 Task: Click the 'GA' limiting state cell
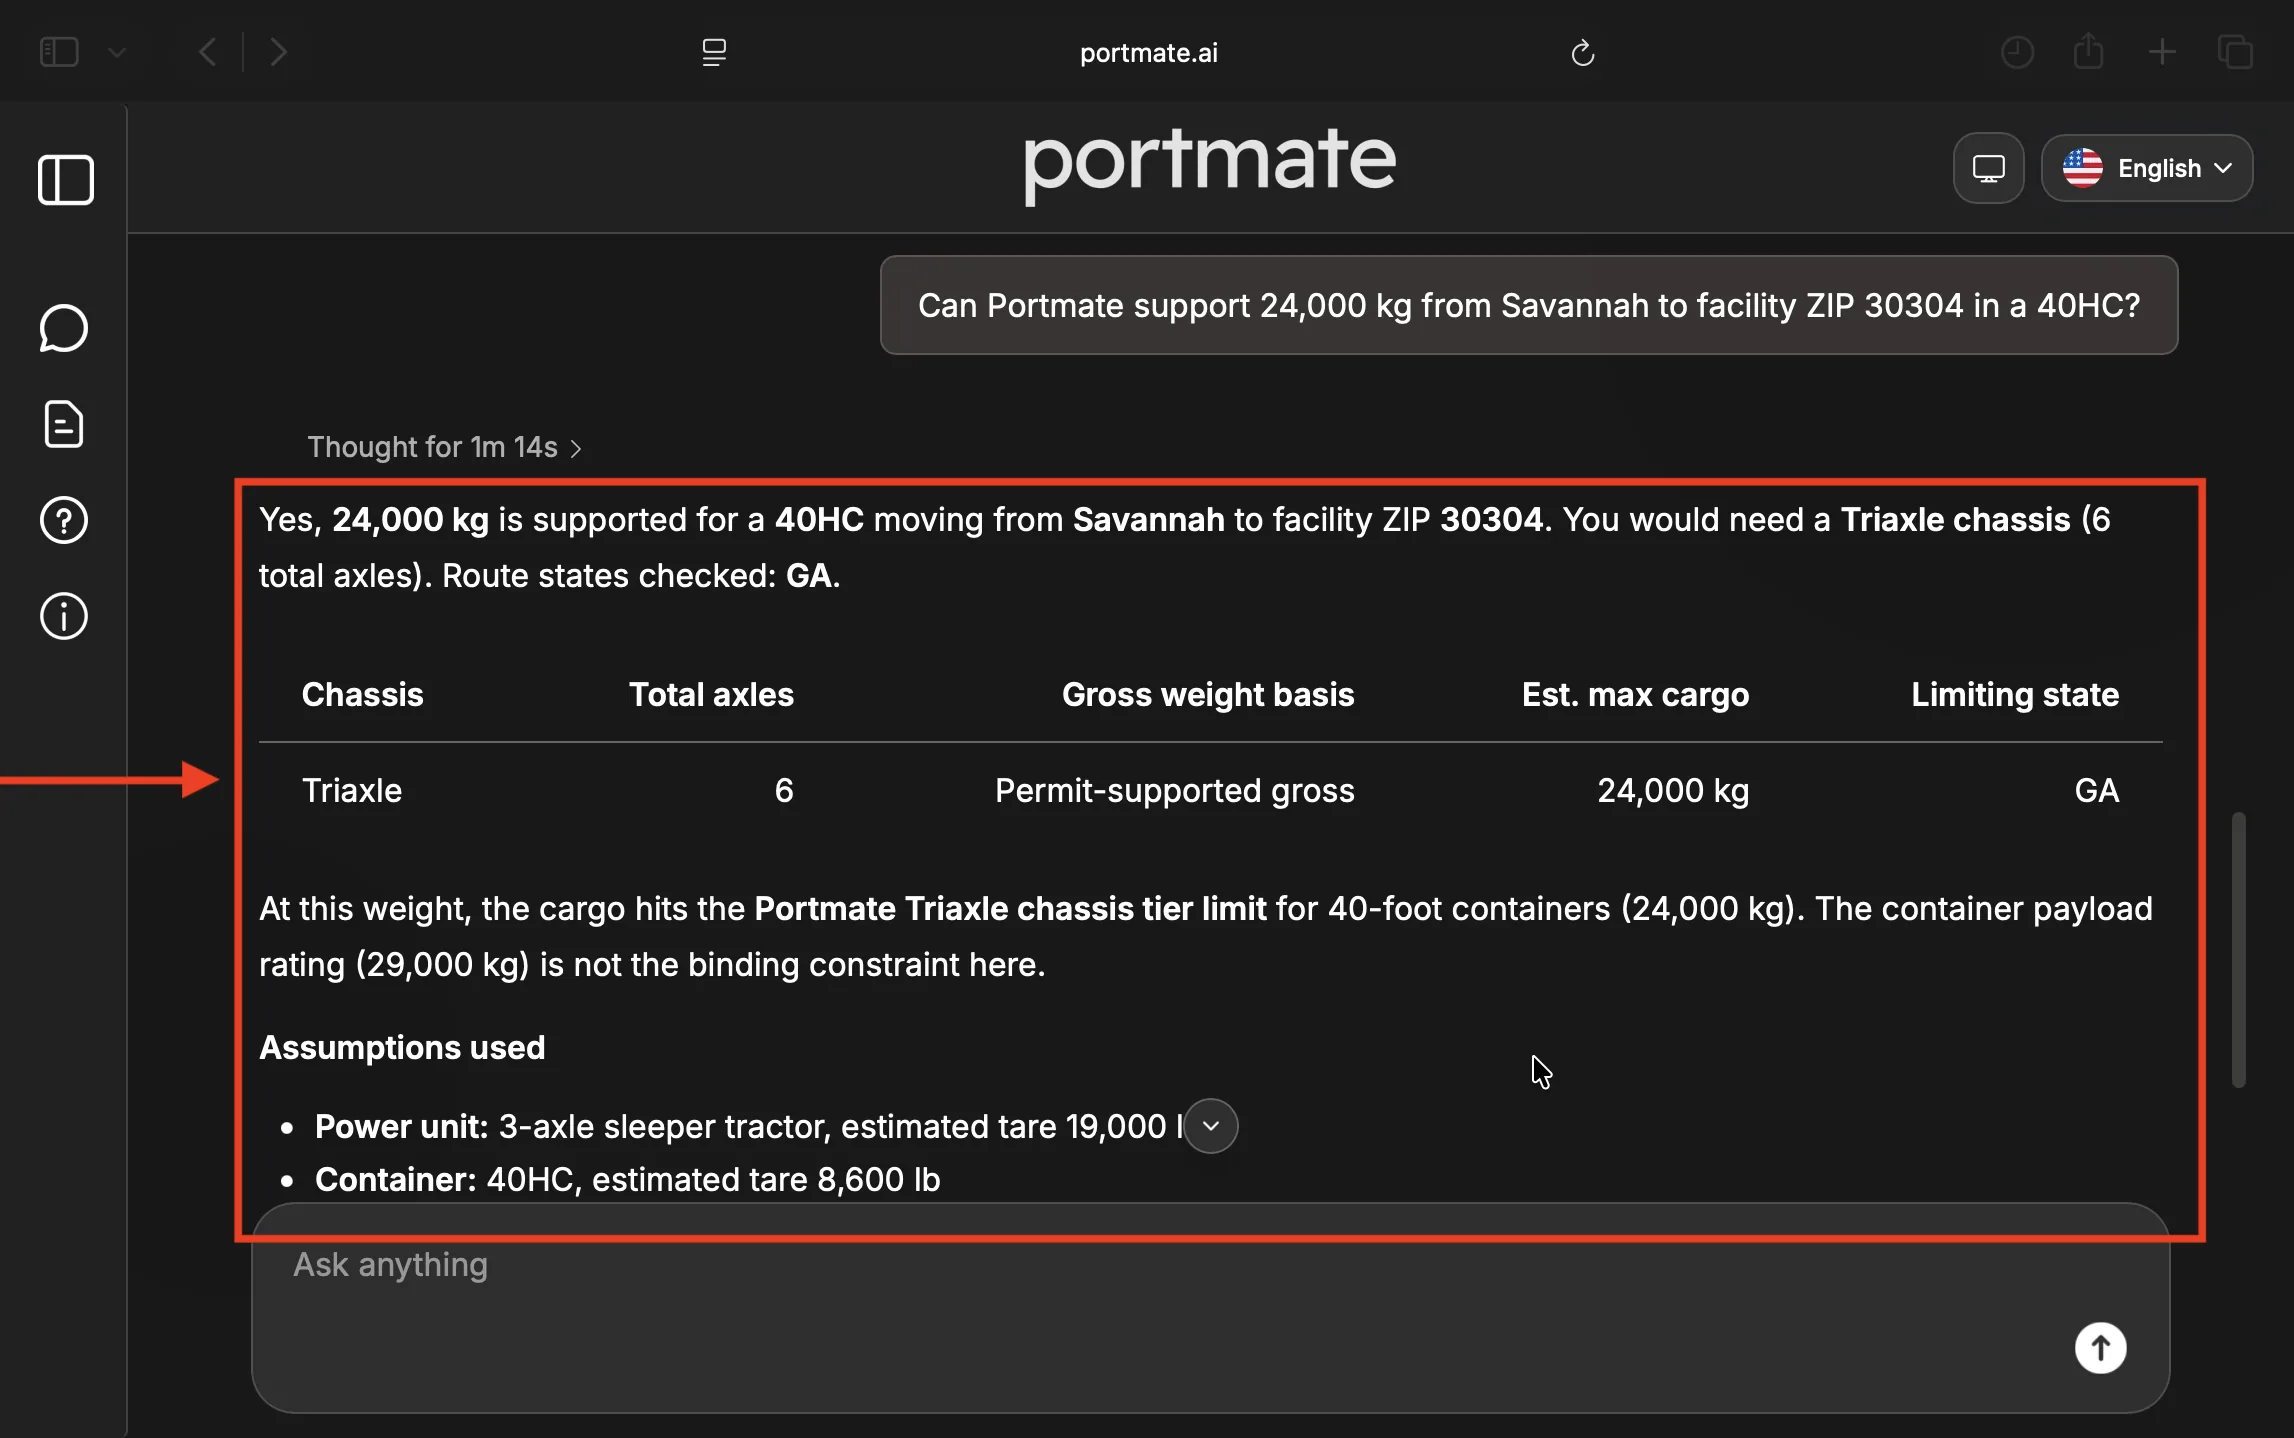click(2096, 790)
